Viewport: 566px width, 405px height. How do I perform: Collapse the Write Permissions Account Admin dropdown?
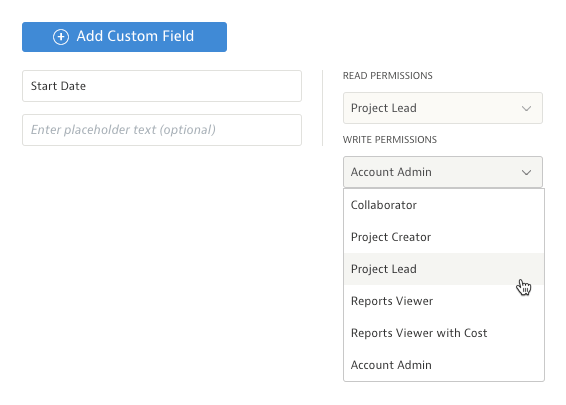pyautogui.click(x=443, y=172)
